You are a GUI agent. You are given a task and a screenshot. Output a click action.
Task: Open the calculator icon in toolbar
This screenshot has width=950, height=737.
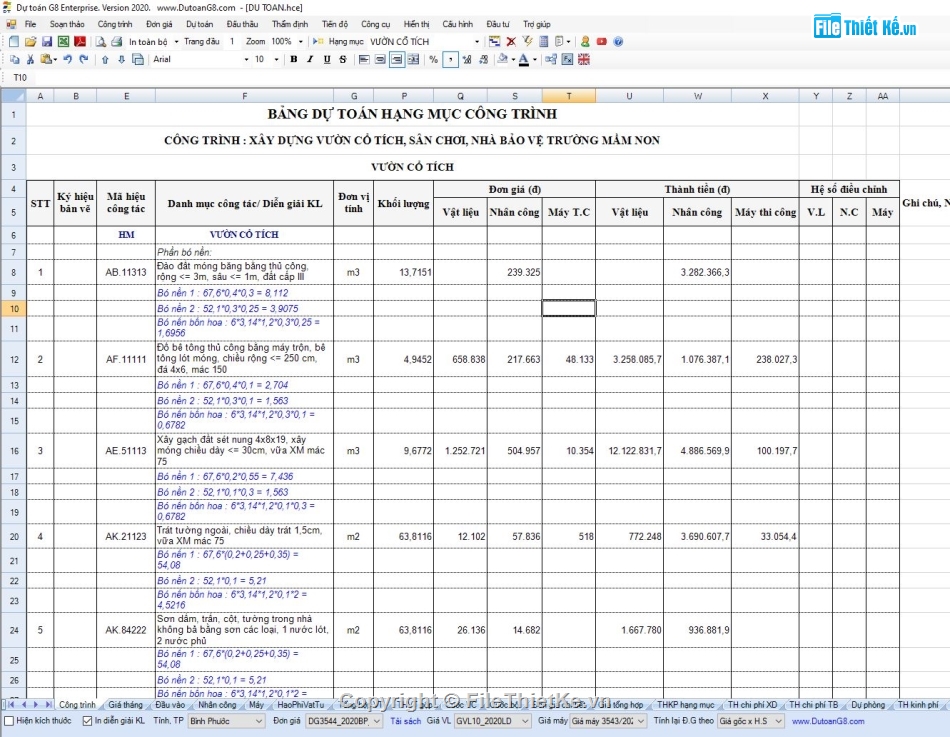tap(543, 41)
